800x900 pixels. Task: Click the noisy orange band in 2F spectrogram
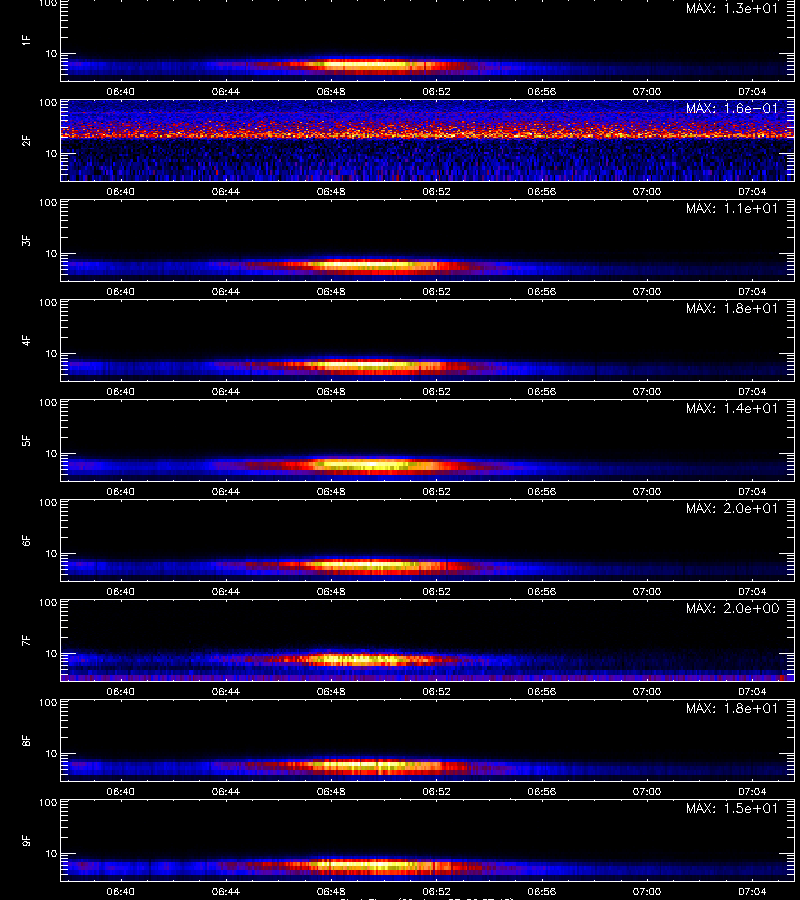point(428,133)
